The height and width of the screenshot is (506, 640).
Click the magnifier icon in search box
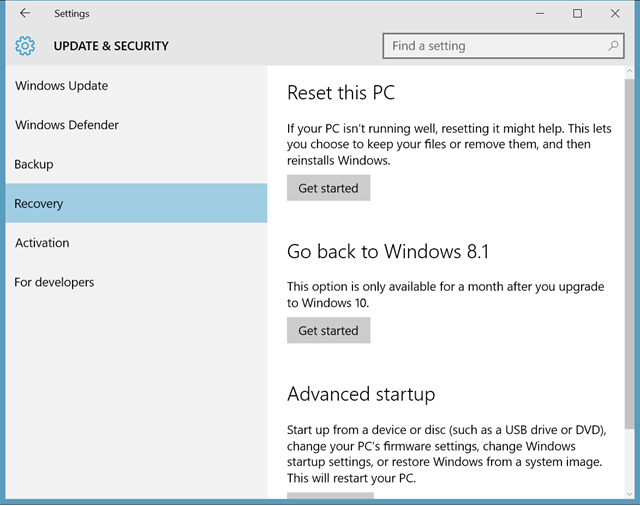point(613,46)
